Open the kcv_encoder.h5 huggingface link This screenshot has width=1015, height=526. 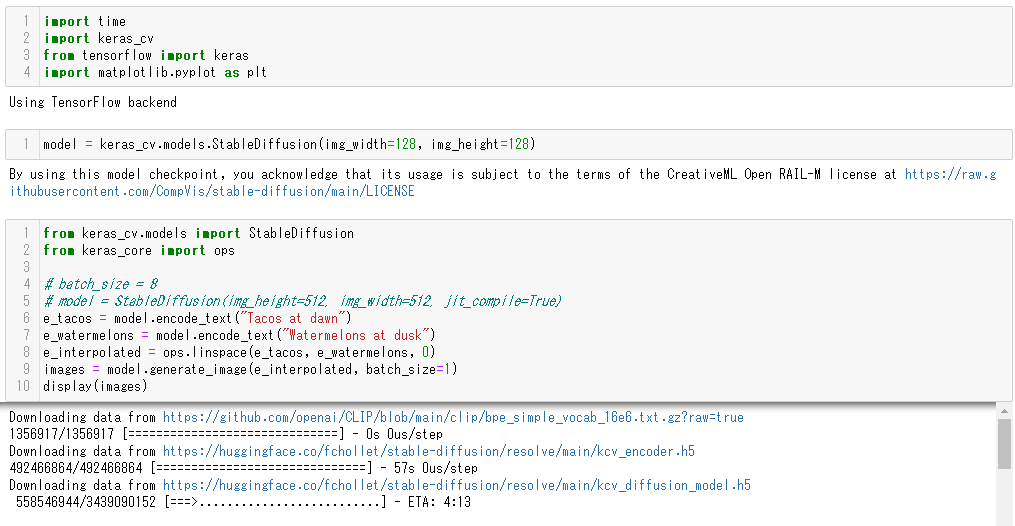pyautogui.click(x=429, y=451)
